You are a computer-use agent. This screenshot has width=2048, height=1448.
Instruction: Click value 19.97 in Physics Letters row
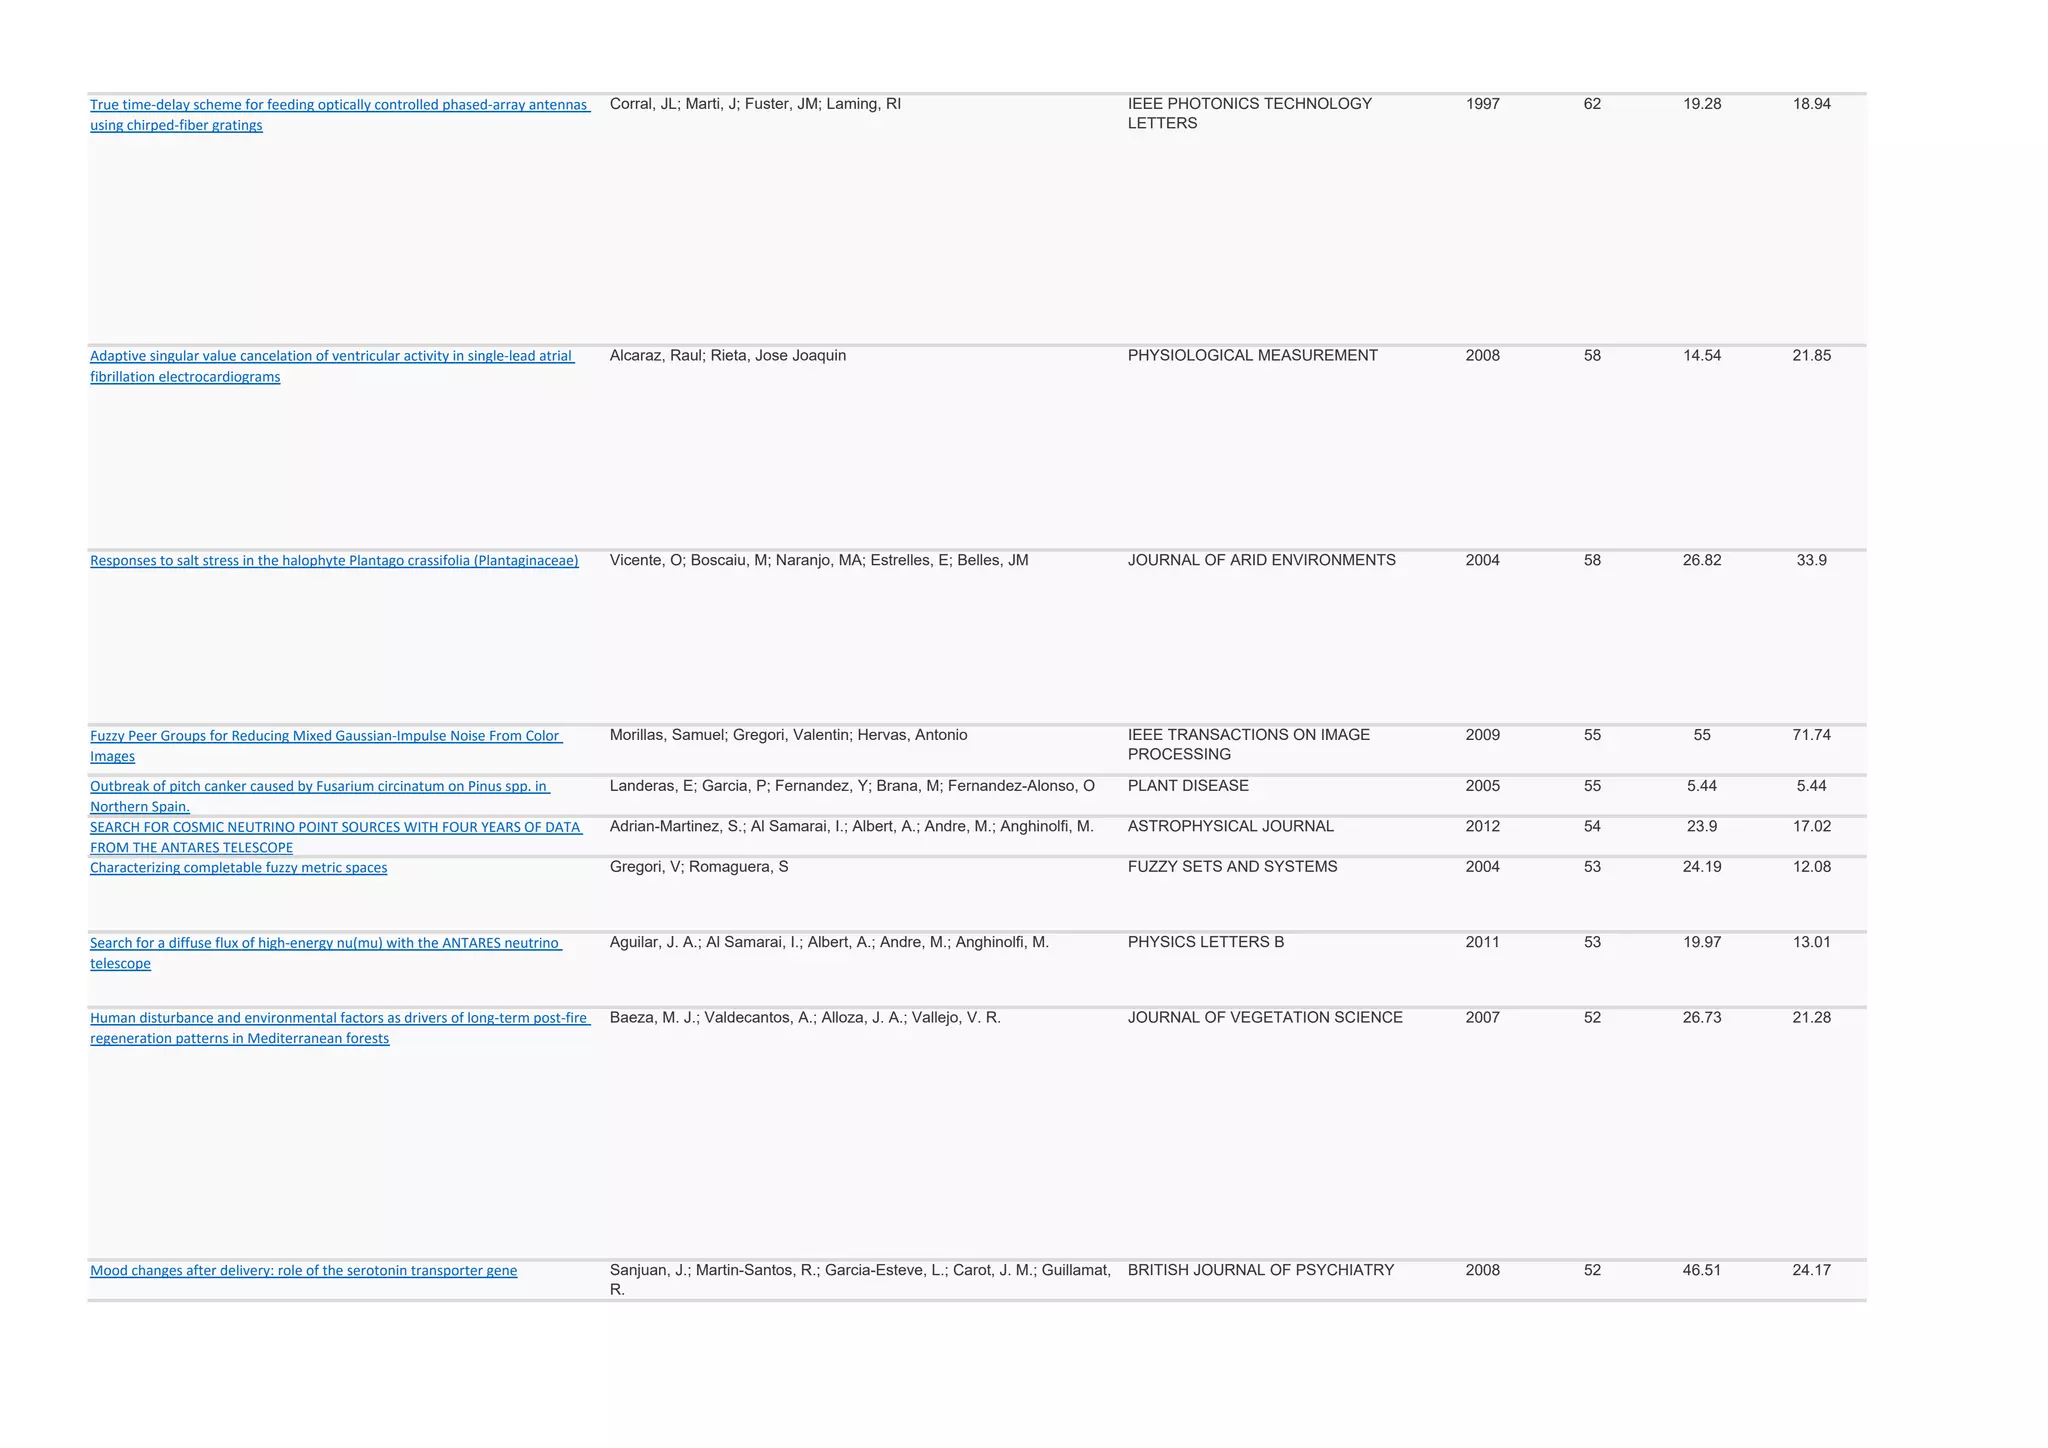pos(1702,942)
